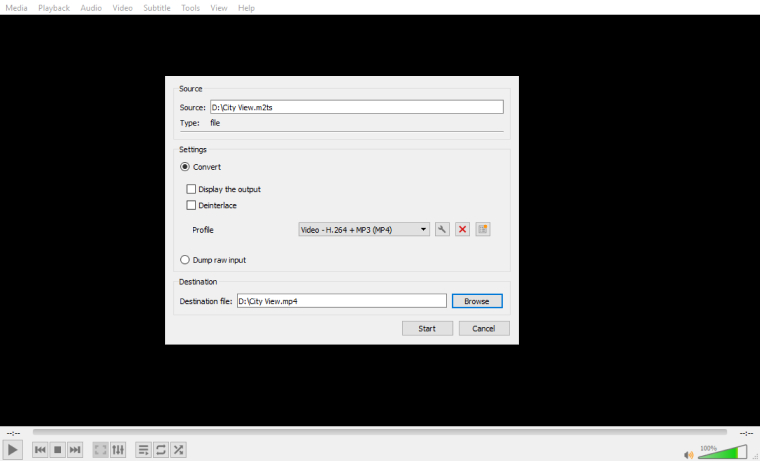Viewport: 760px width, 461px height.
Task: Cancel the Convert dialog
Action: [x=484, y=328]
